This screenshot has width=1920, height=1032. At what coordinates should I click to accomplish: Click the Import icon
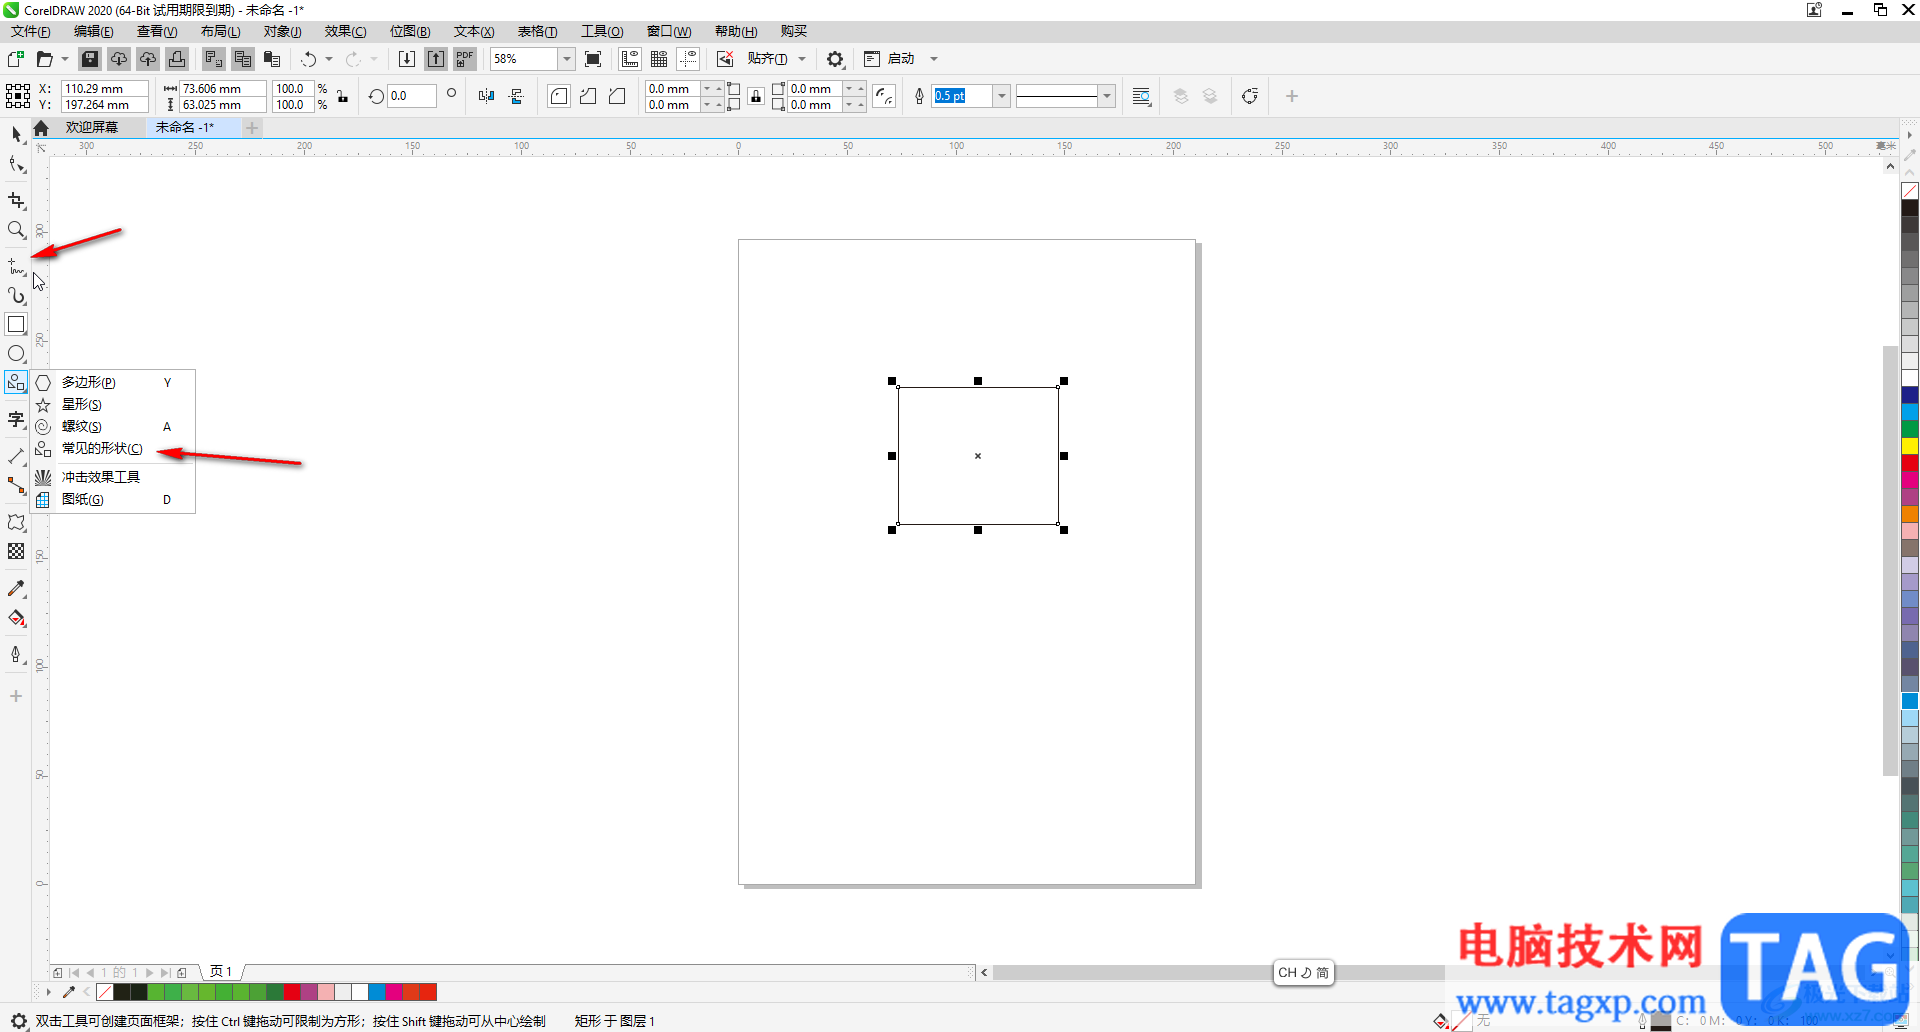pos(407,59)
